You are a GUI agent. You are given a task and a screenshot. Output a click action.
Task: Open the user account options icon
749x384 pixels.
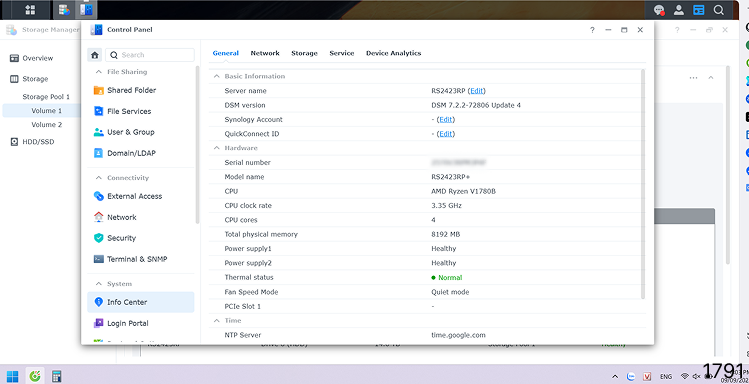(x=679, y=10)
